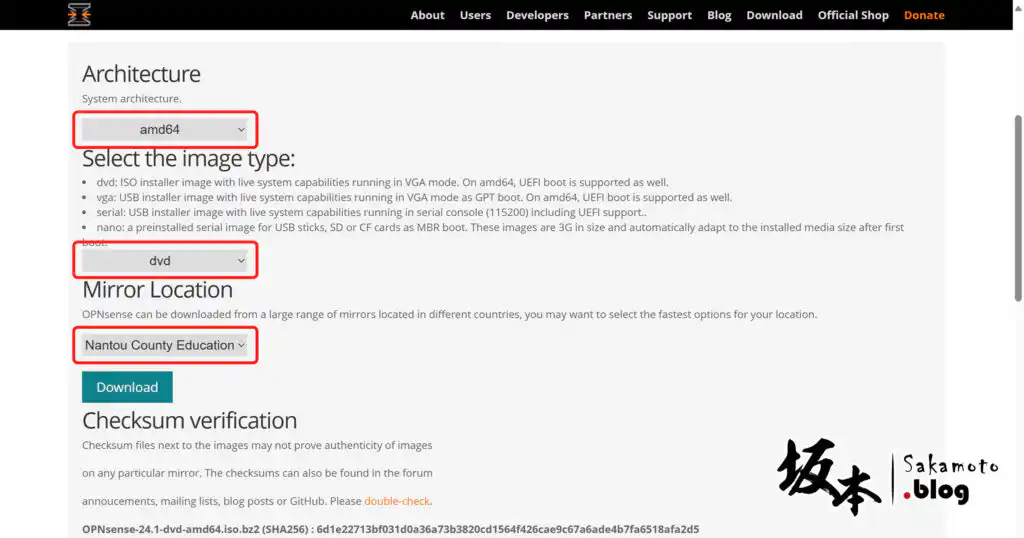Open the dvd image type dropdown
The height and width of the screenshot is (538, 1024).
point(165,261)
